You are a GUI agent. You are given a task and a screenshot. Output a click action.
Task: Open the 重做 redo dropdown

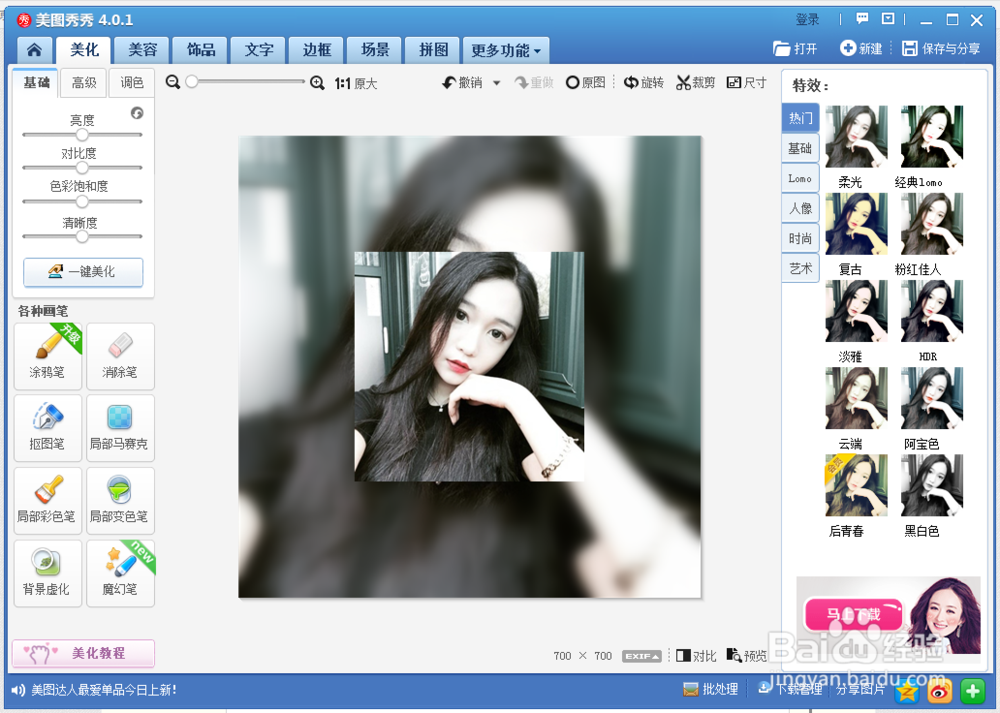(533, 82)
